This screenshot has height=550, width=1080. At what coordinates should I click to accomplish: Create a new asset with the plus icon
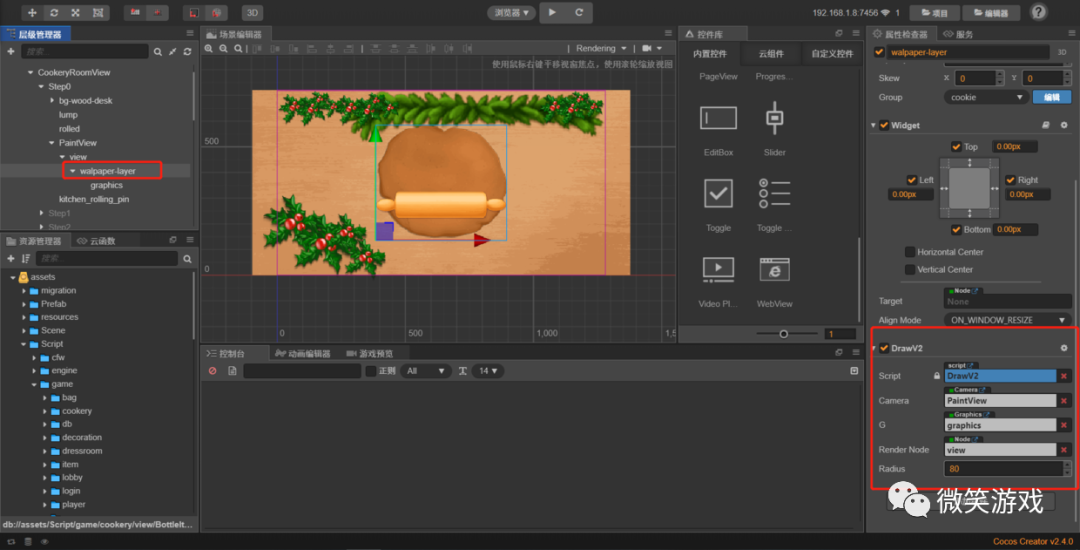point(10,258)
